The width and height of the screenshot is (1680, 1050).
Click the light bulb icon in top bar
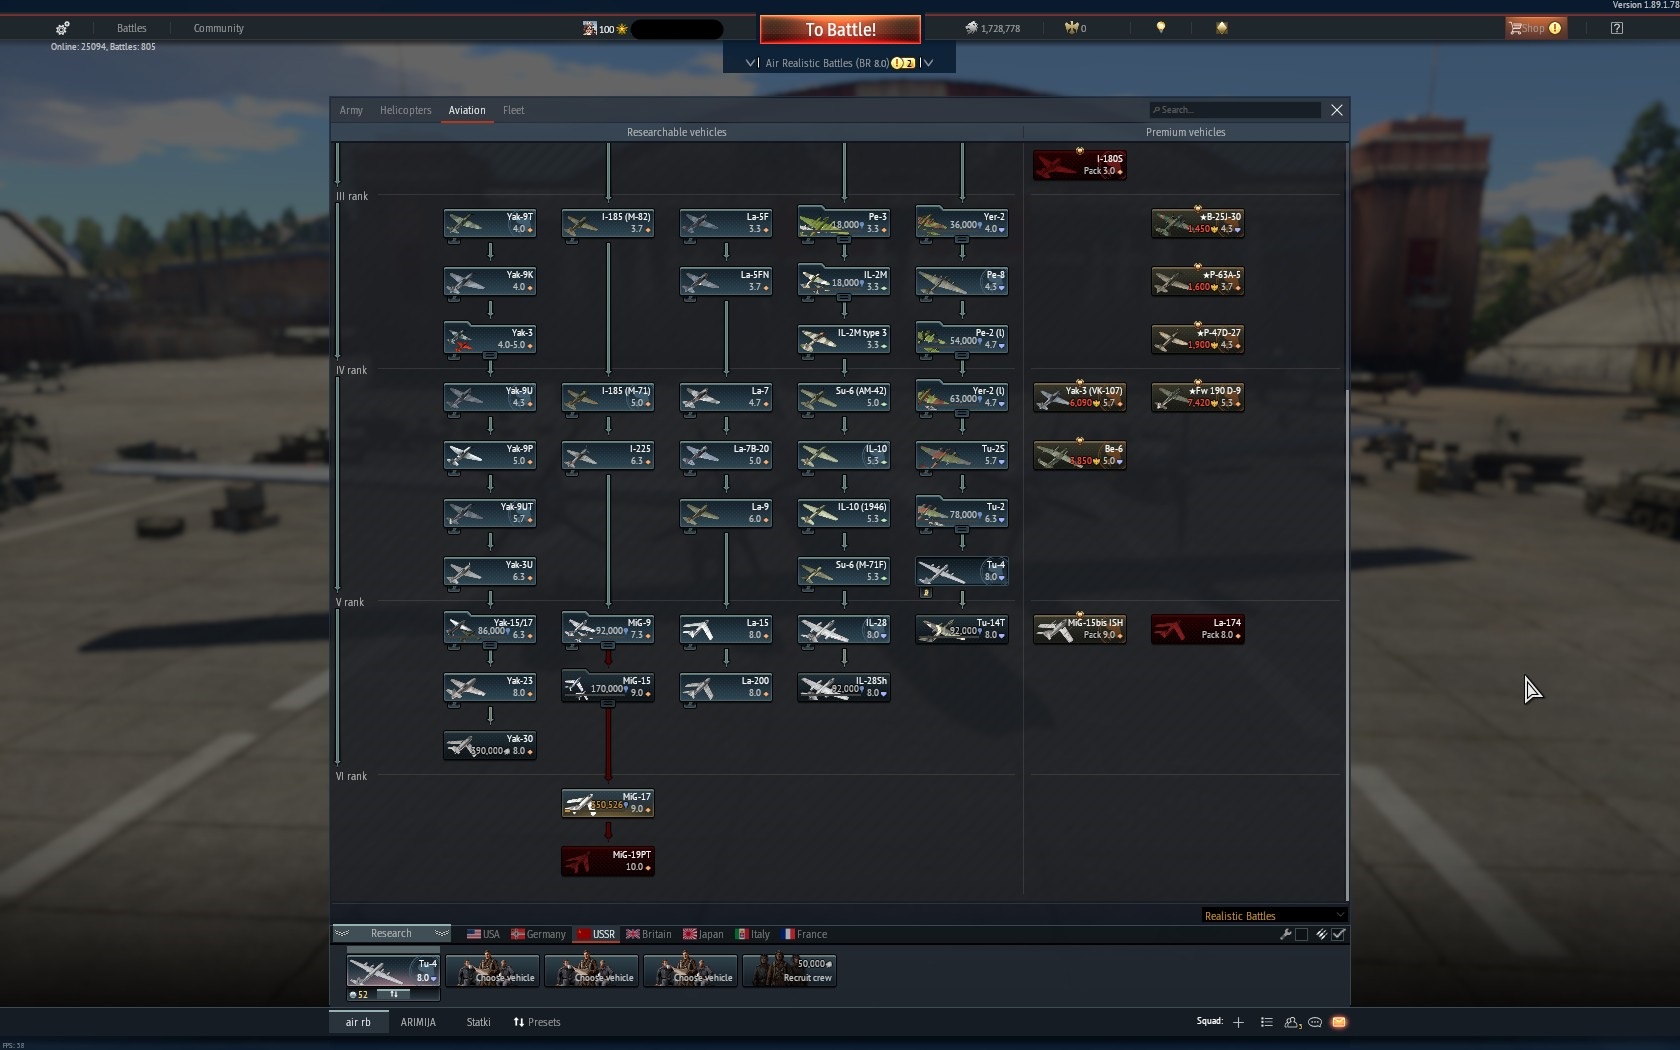point(1161,28)
